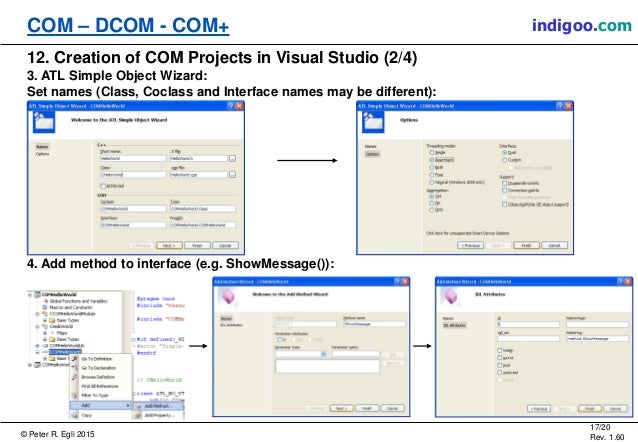
Task: Select aggregation Only radio button
Action: pos(431,210)
